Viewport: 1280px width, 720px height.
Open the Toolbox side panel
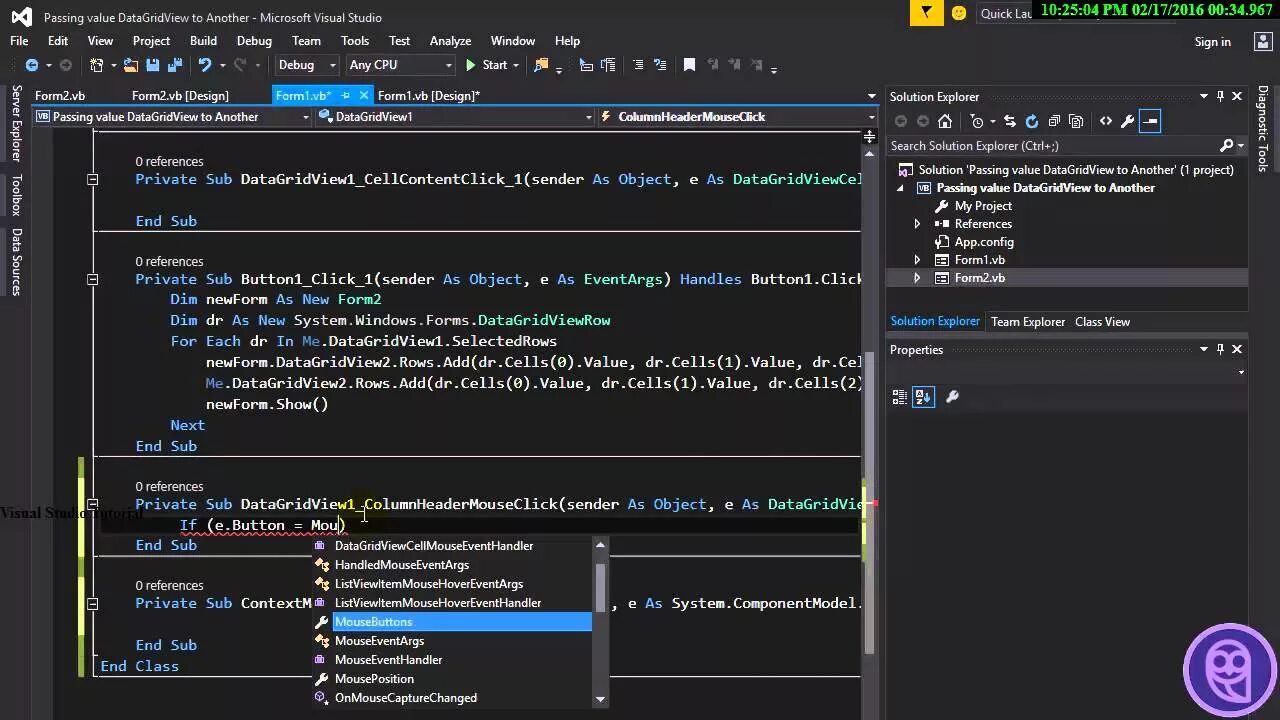[x=16, y=195]
